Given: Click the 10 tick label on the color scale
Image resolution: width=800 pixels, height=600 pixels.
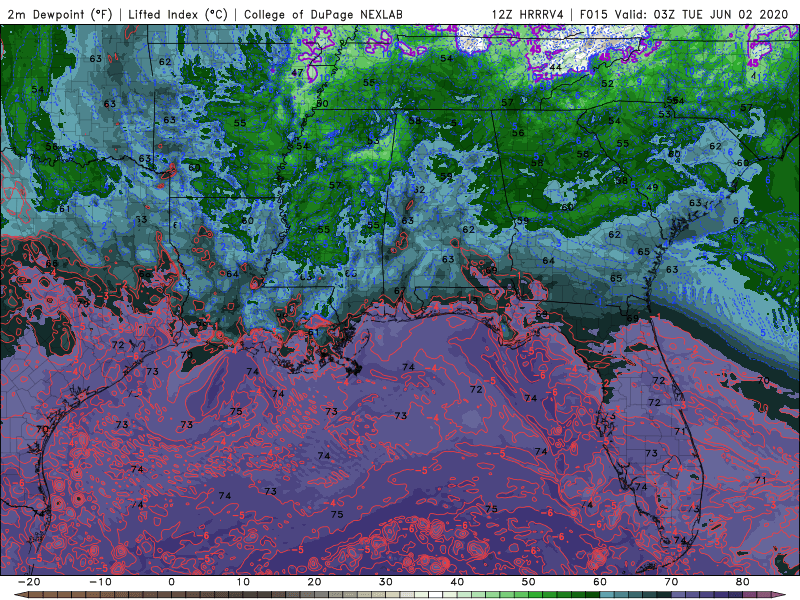Looking at the screenshot, I should (x=243, y=582).
